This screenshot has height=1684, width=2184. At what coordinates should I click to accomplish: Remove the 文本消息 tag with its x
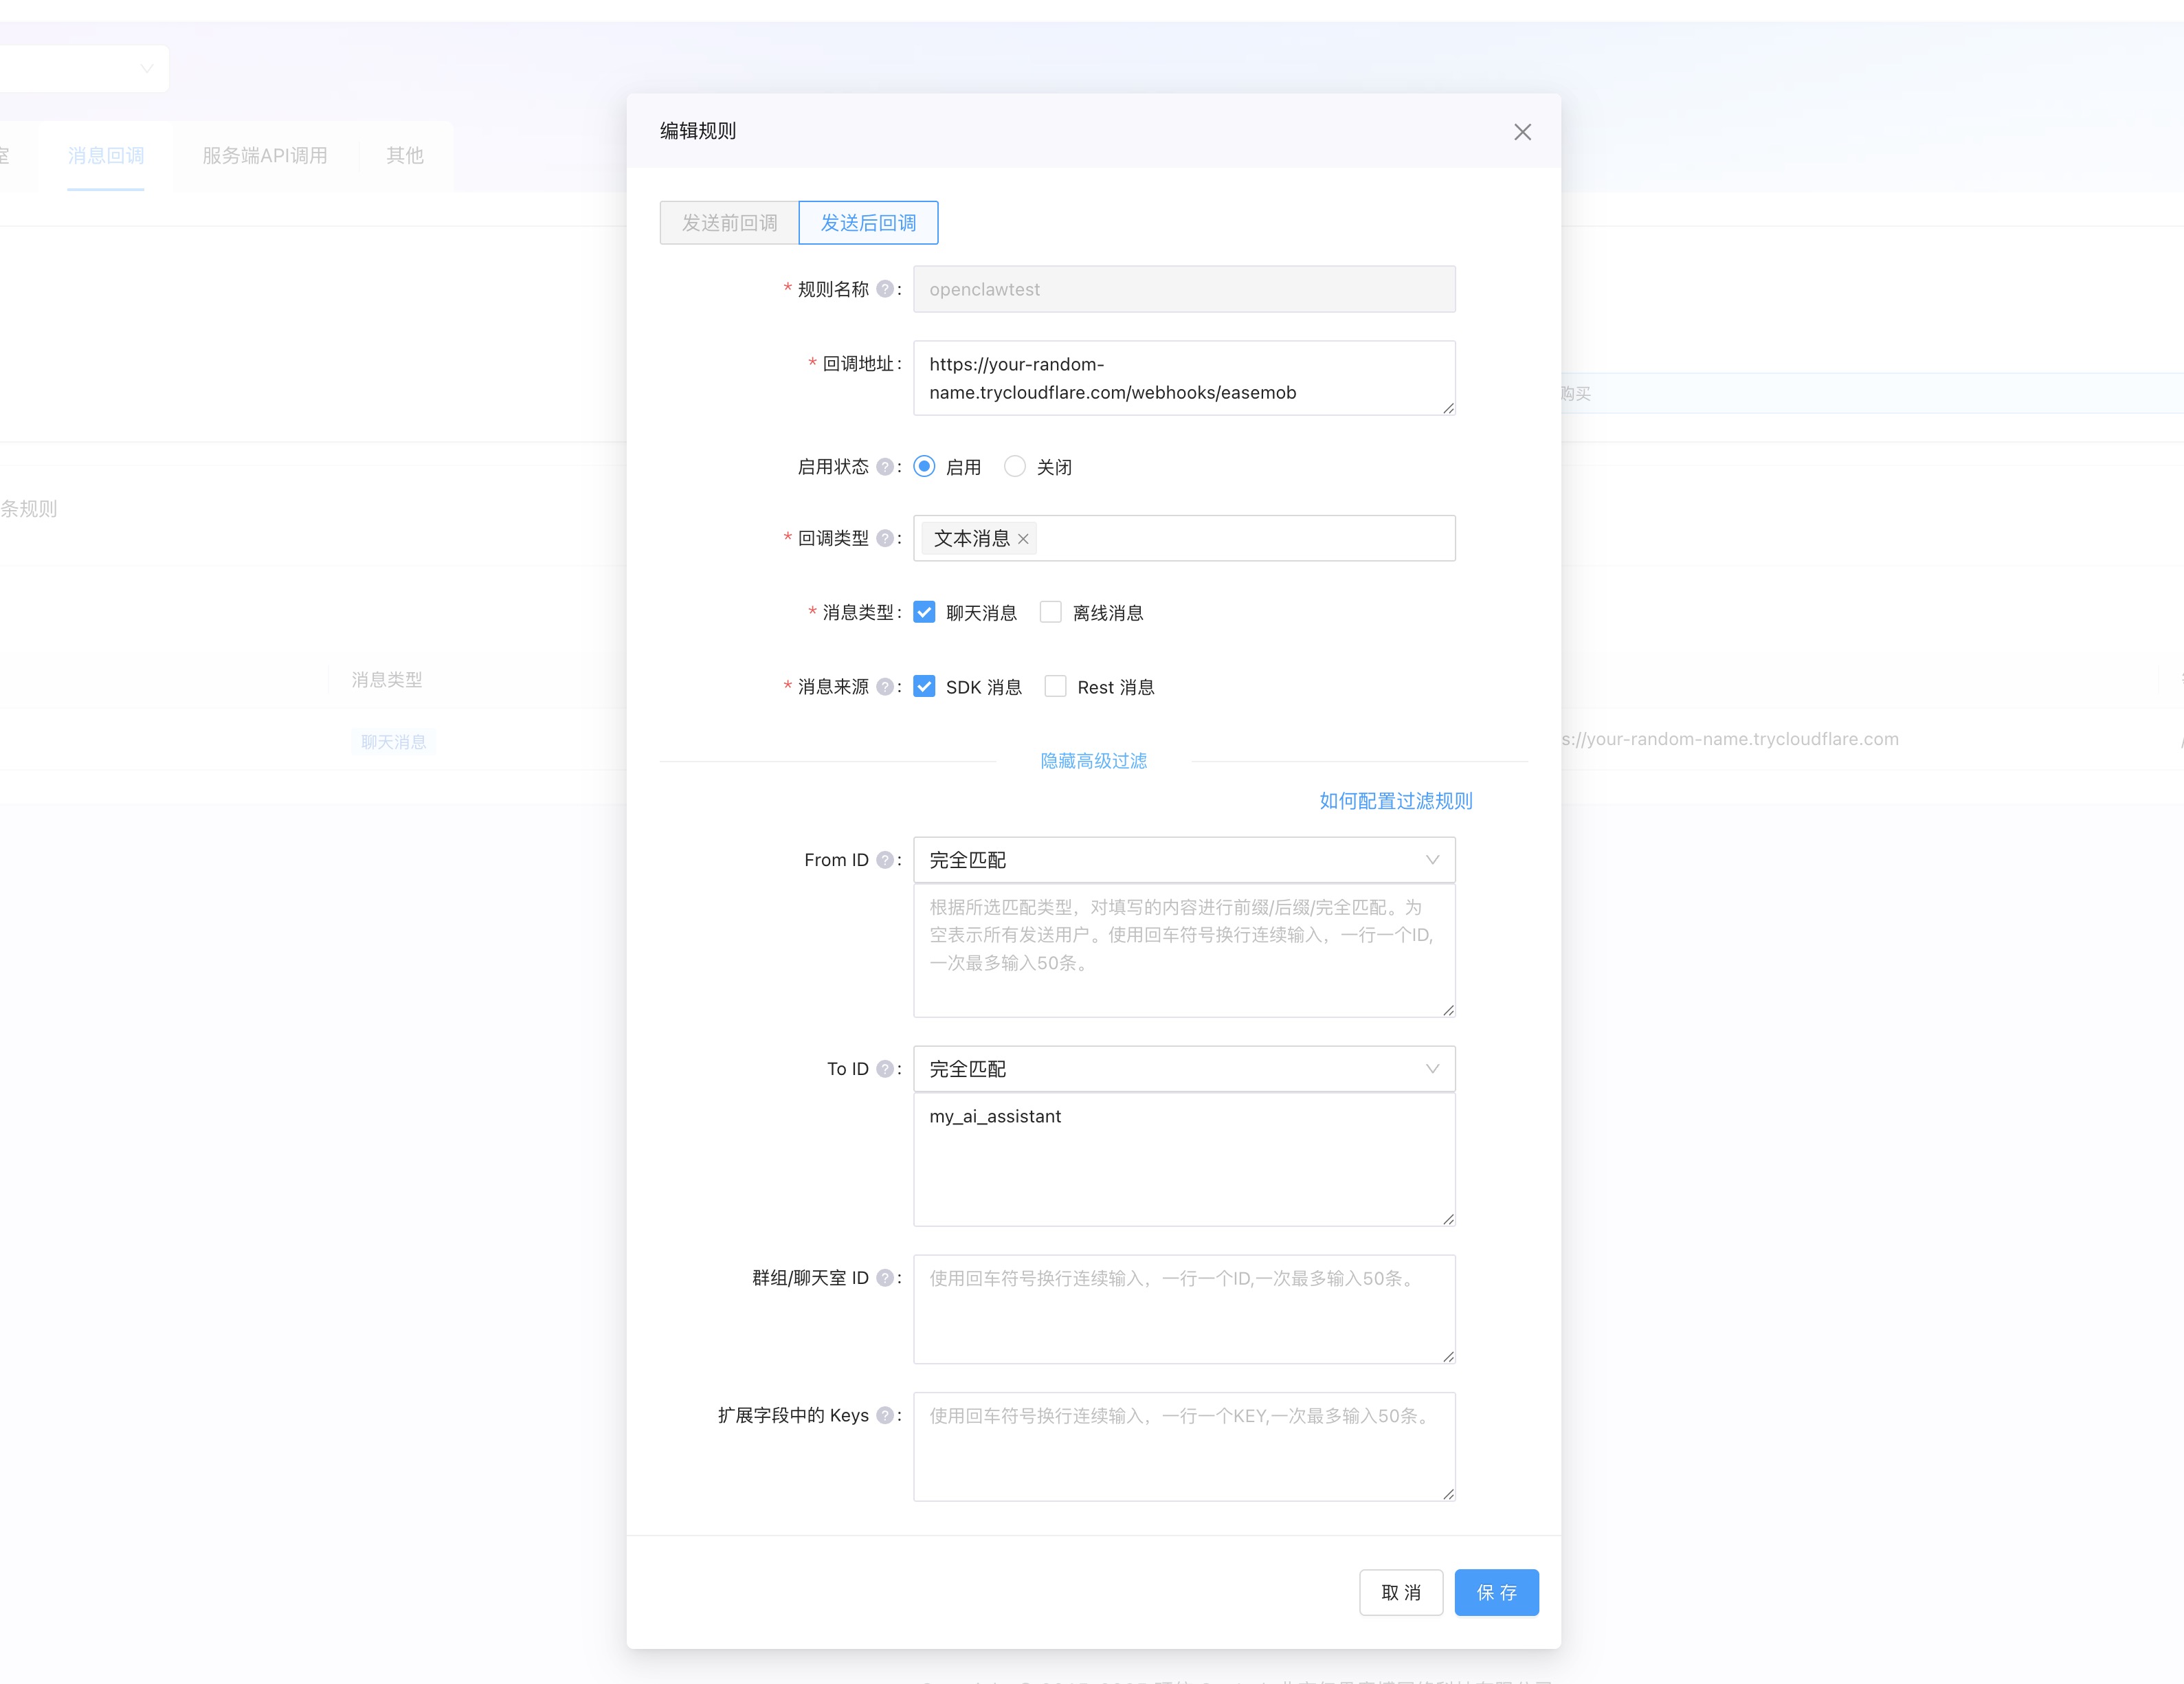coord(1023,539)
